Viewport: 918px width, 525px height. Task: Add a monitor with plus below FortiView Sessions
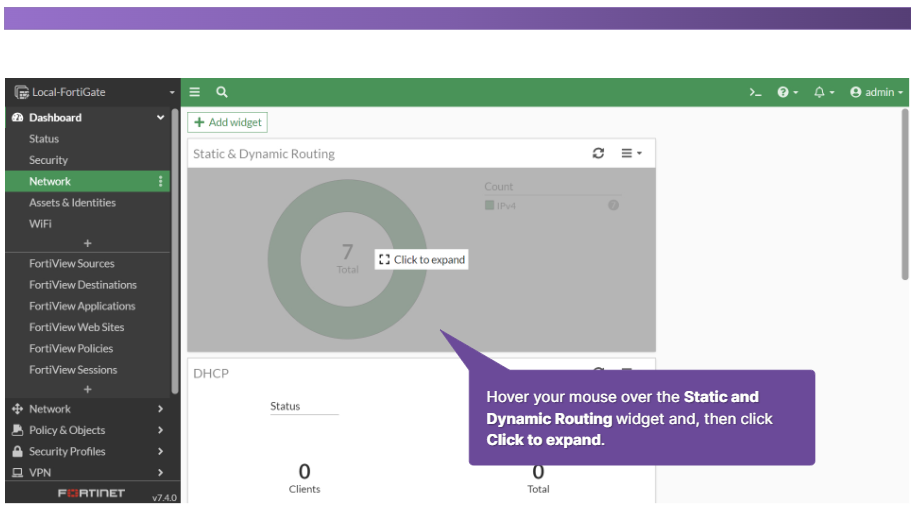tap(88, 389)
